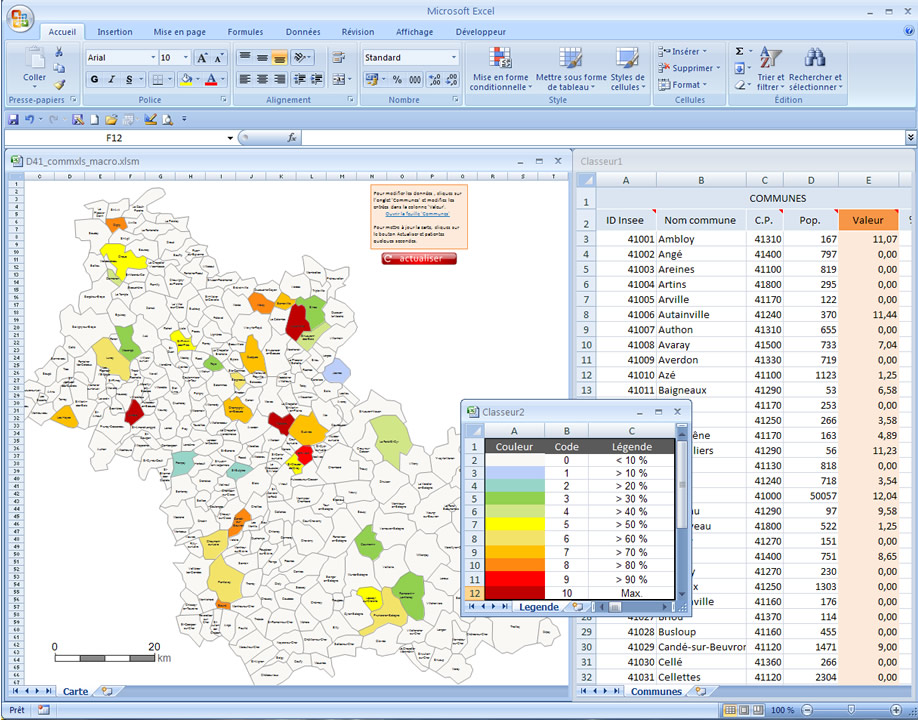Screen dimensions: 918x720
Task: Toggle top vertical alignment
Action: tap(245, 57)
